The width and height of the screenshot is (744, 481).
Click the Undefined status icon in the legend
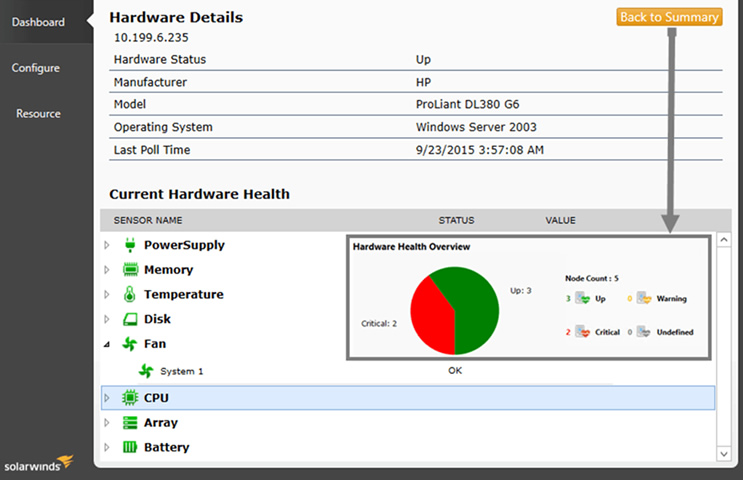643,332
